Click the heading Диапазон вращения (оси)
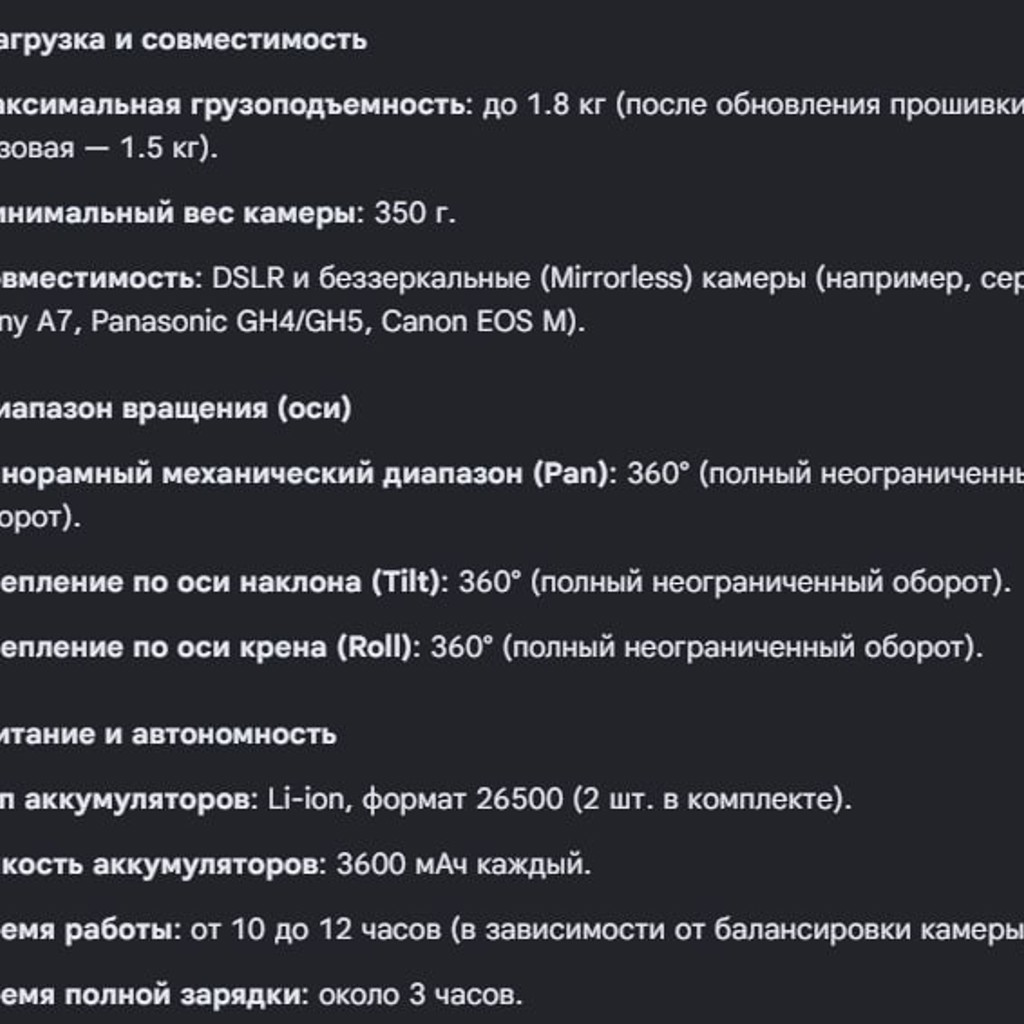Viewport: 1024px width, 1024px height. [175, 409]
